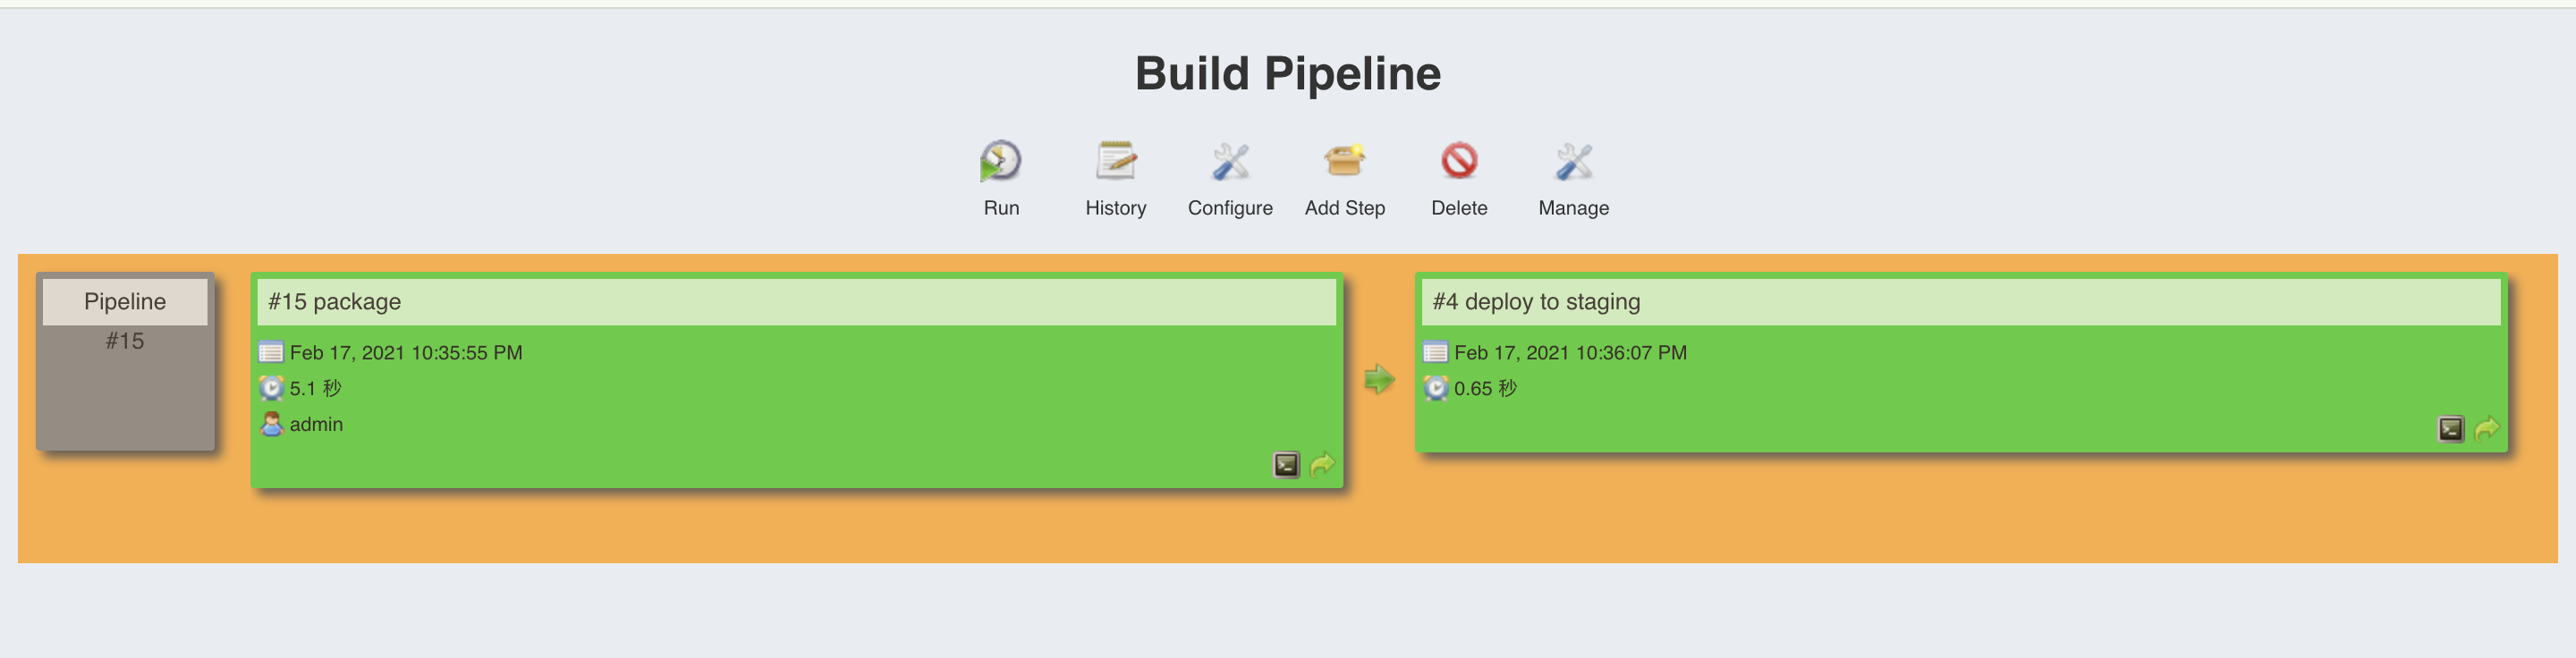Click the green arrow between stages
Image resolution: width=2576 pixels, height=658 pixels.
point(1379,379)
